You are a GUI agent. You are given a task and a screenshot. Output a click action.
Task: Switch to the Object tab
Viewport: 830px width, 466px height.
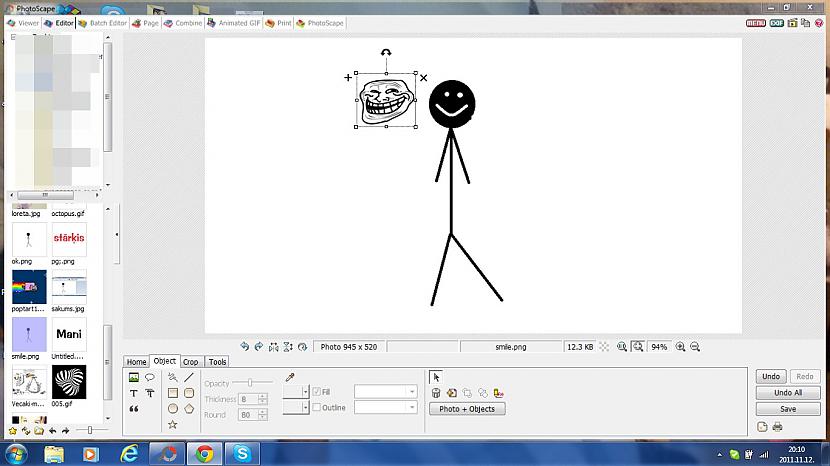pyautogui.click(x=165, y=361)
